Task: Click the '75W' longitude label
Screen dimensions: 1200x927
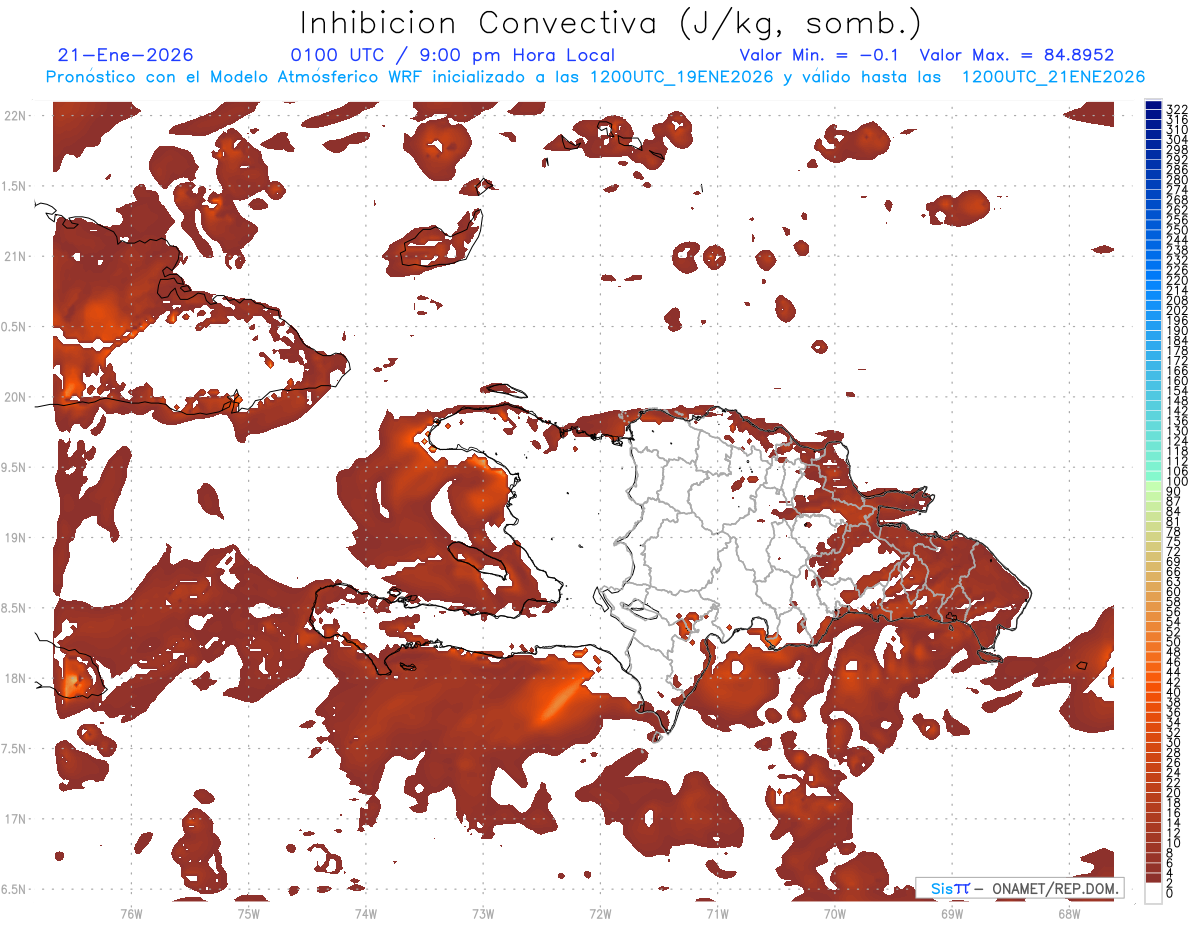Action: pyautogui.click(x=248, y=913)
